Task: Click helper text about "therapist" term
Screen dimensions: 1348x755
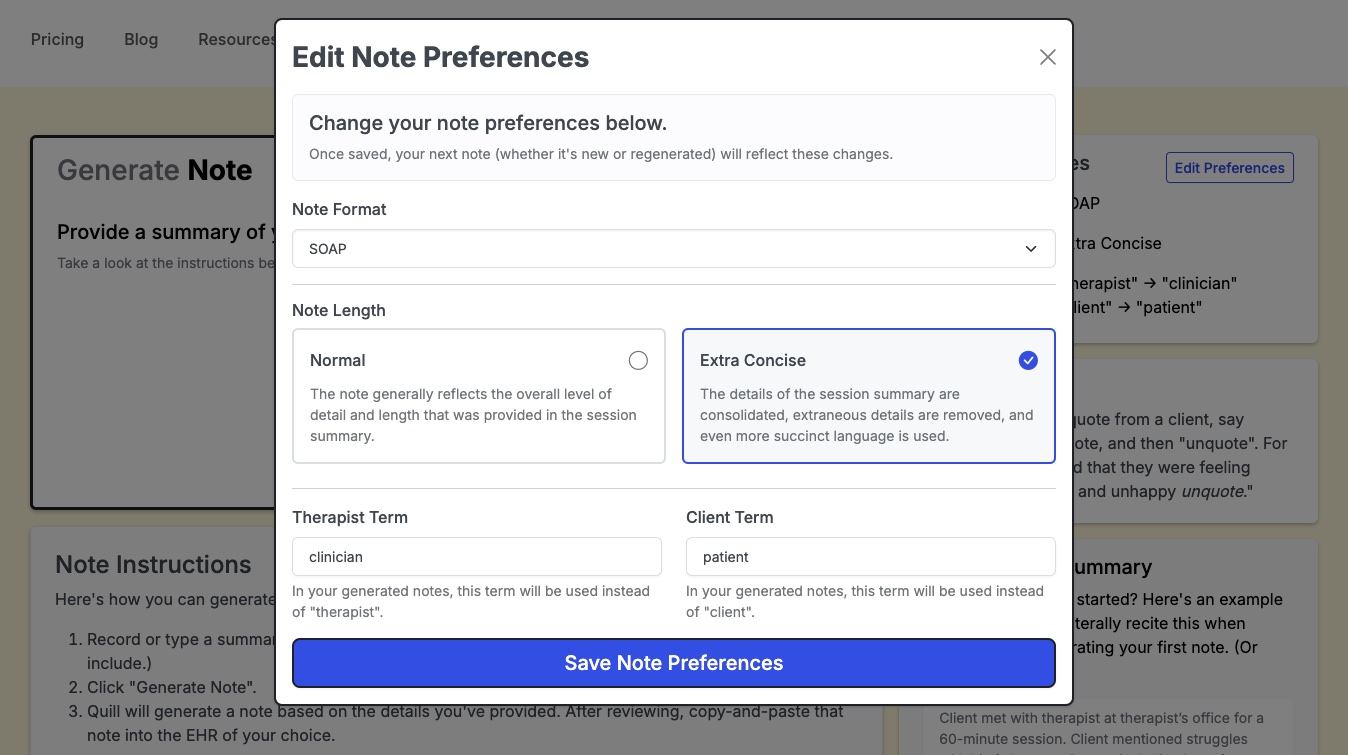Action: tap(471, 601)
